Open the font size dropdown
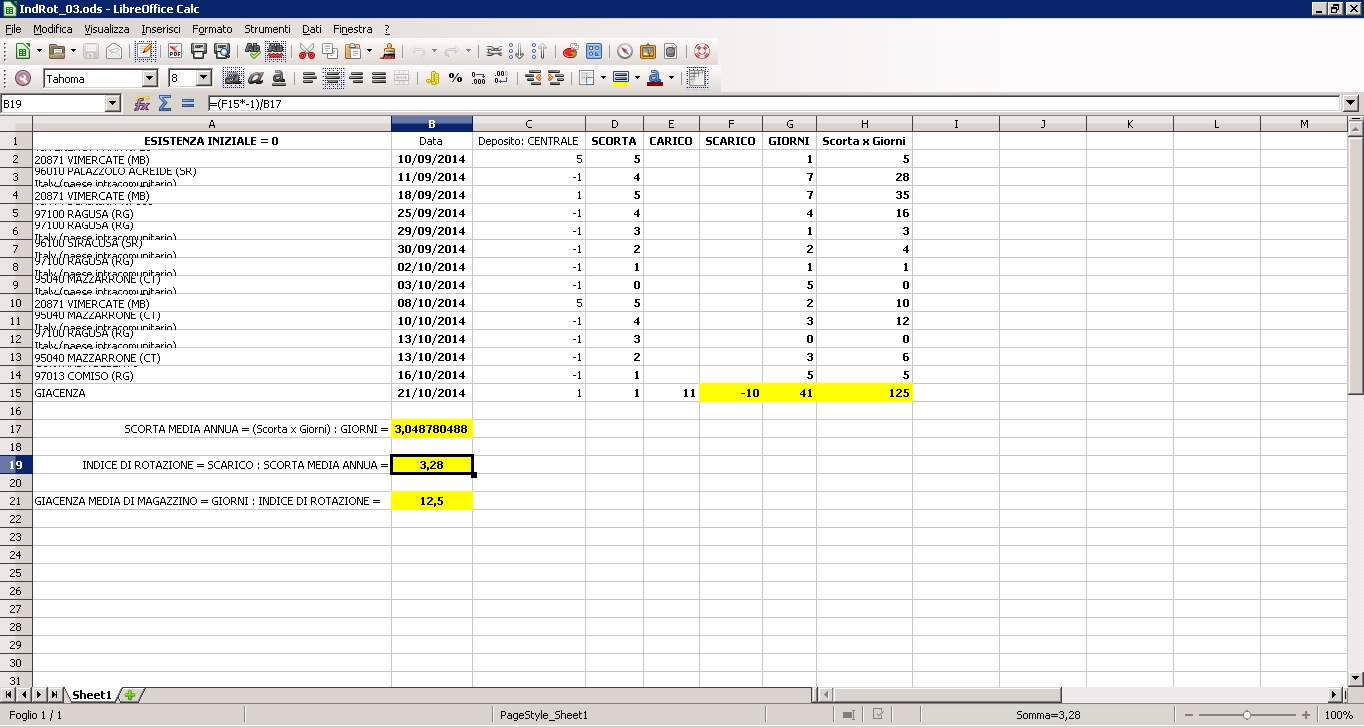This screenshot has width=1364, height=728. tap(204, 78)
